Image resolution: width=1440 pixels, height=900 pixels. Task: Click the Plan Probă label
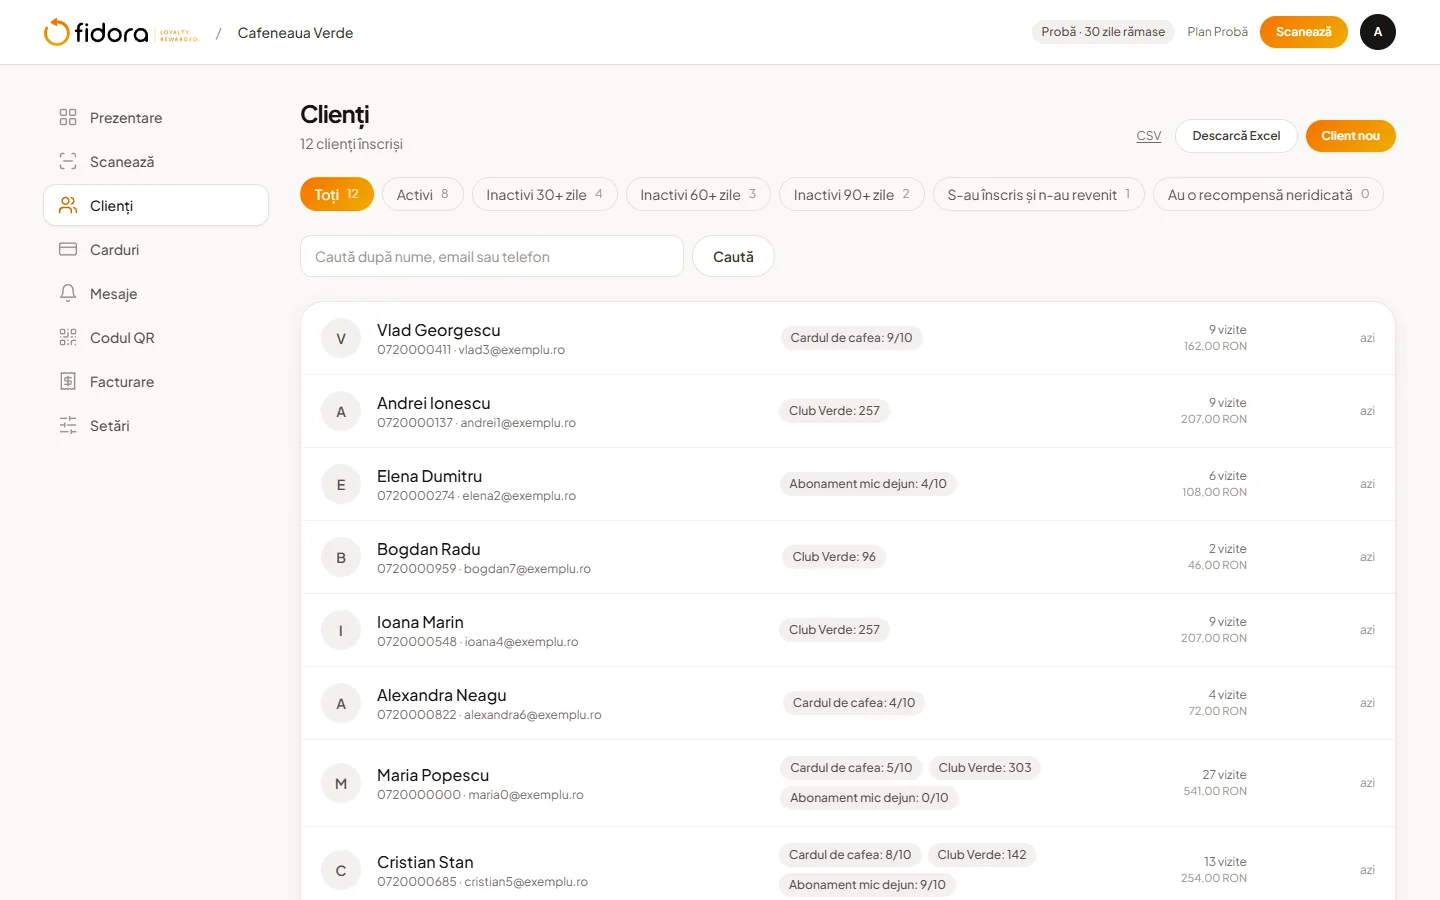[x=1218, y=32]
